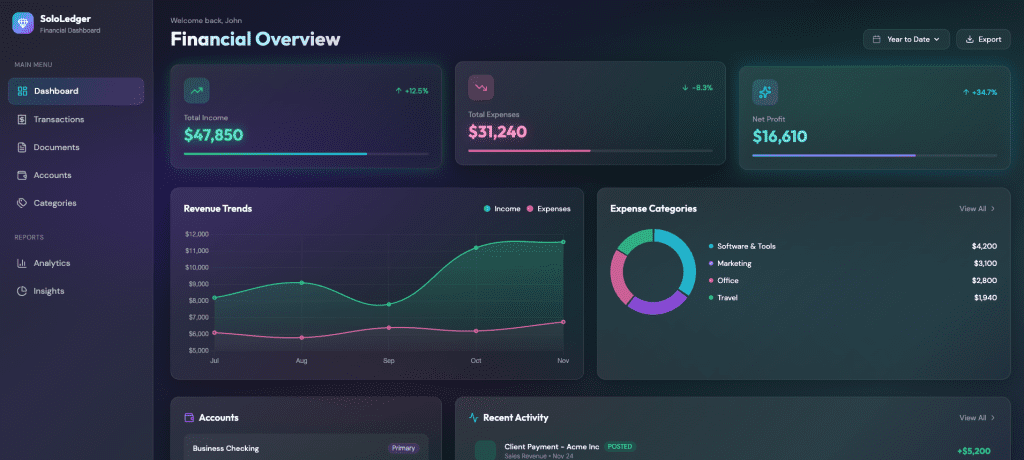The height and width of the screenshot is (460, 1024).
Task: Click the SoloLedger gem logo icon
Action: coord(23,23)
